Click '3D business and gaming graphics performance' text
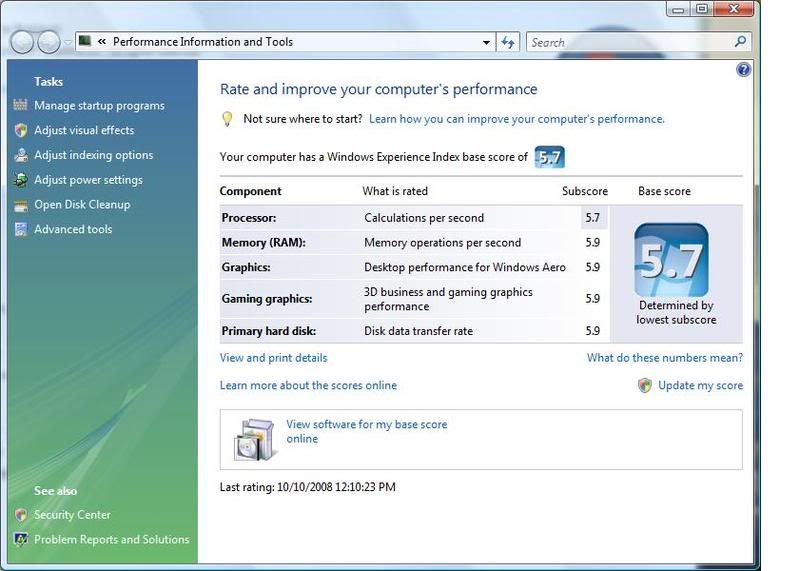Viewport: 799px width, 571px height. point(448,300)
